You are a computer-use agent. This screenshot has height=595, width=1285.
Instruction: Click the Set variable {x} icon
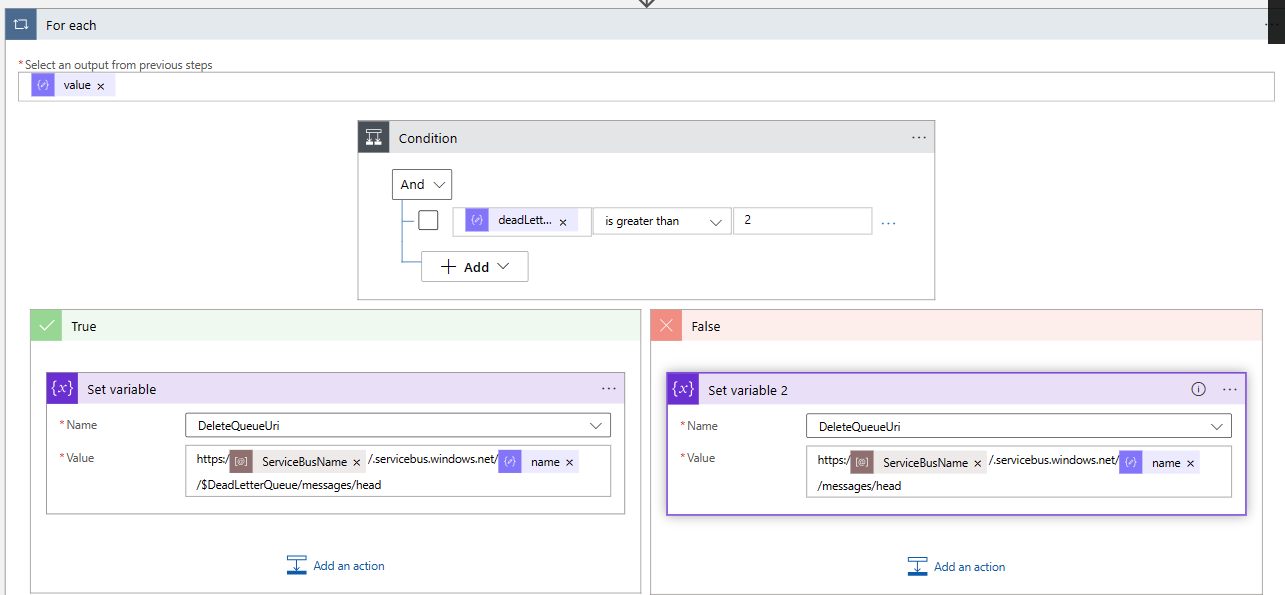click(61, 388)
